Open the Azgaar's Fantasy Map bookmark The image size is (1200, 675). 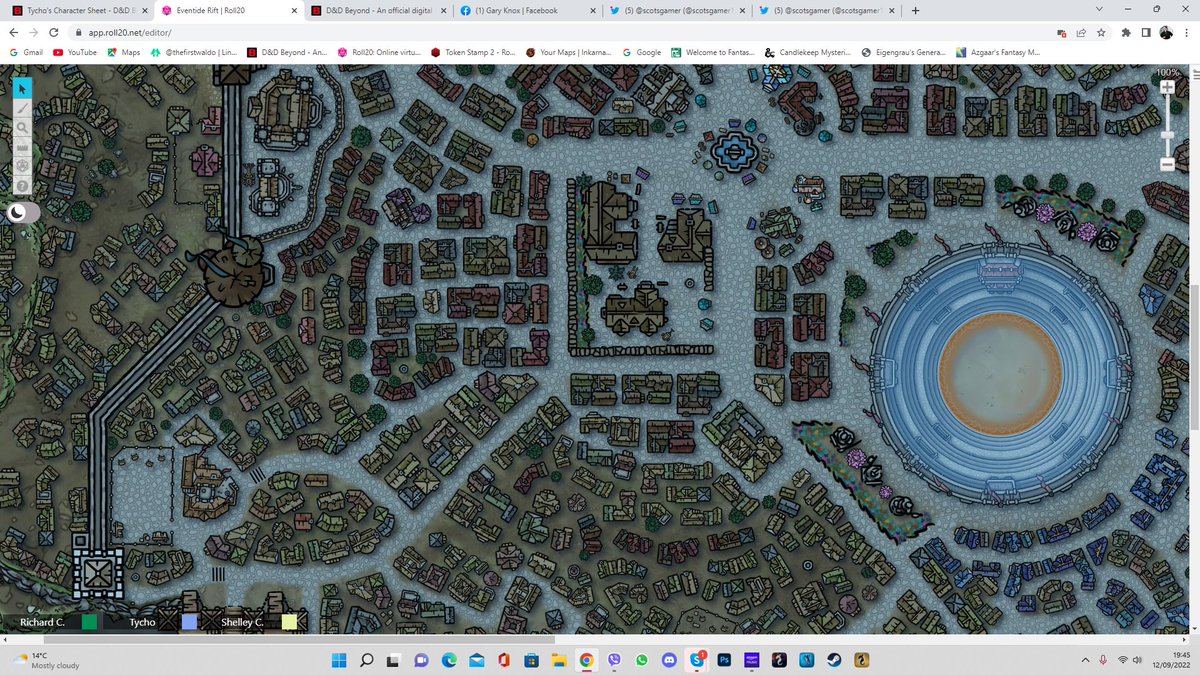coord(1000,52)
